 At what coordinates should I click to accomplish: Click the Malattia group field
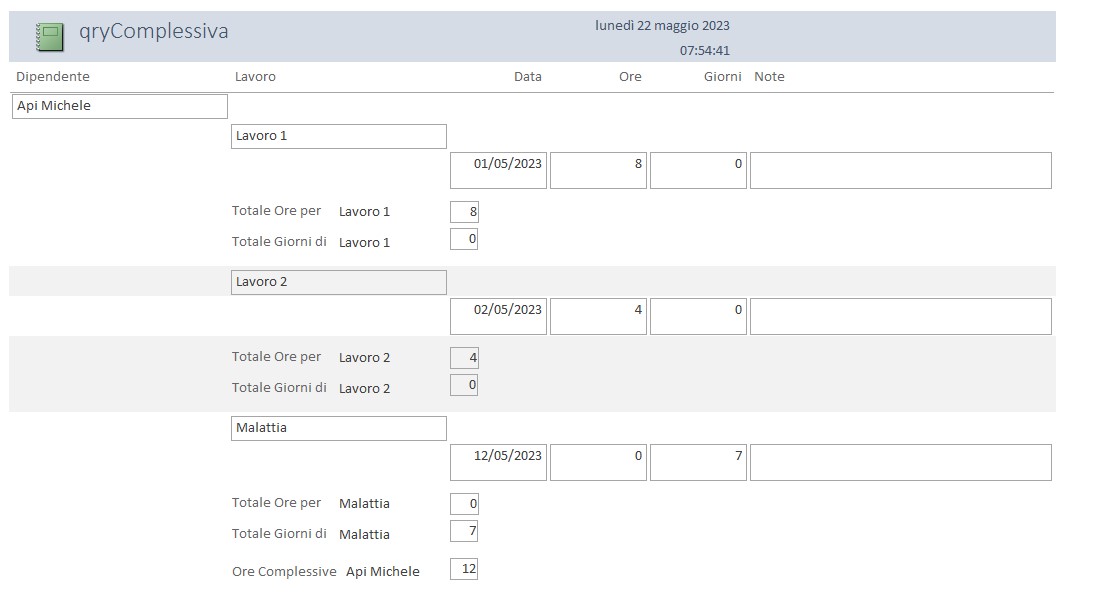point(338,428)
